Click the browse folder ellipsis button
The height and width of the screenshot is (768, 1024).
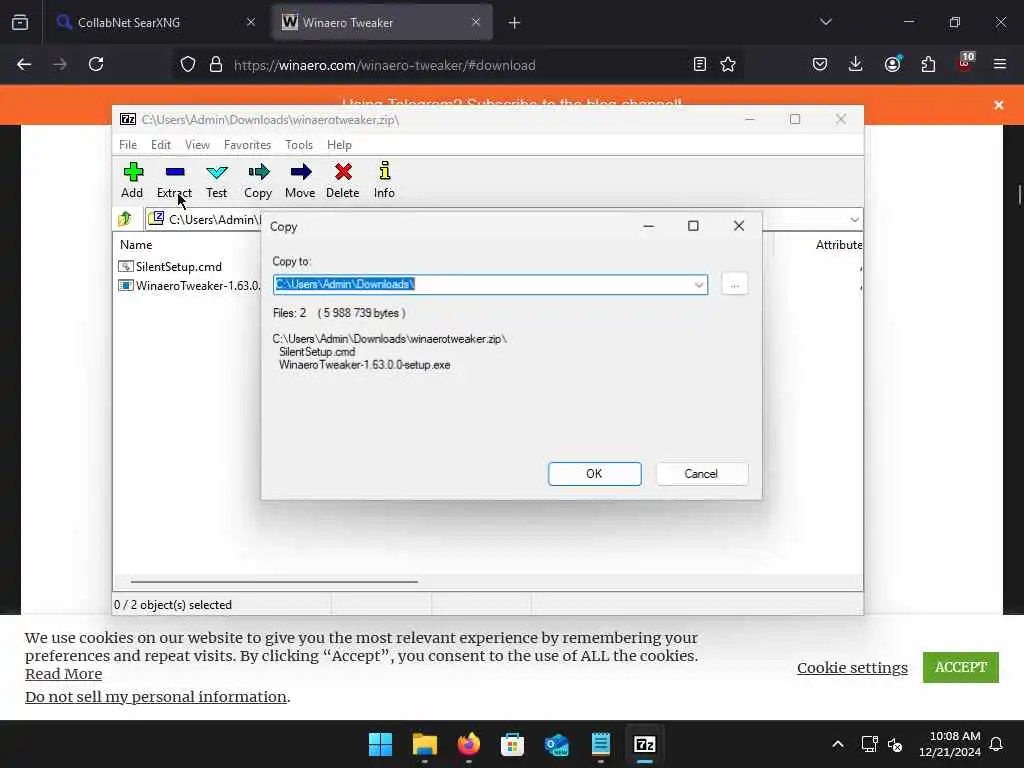pos(735,285)
